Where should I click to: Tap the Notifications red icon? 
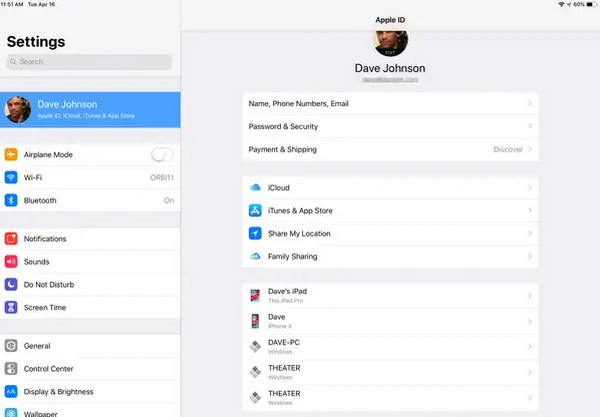pos(11,239)
